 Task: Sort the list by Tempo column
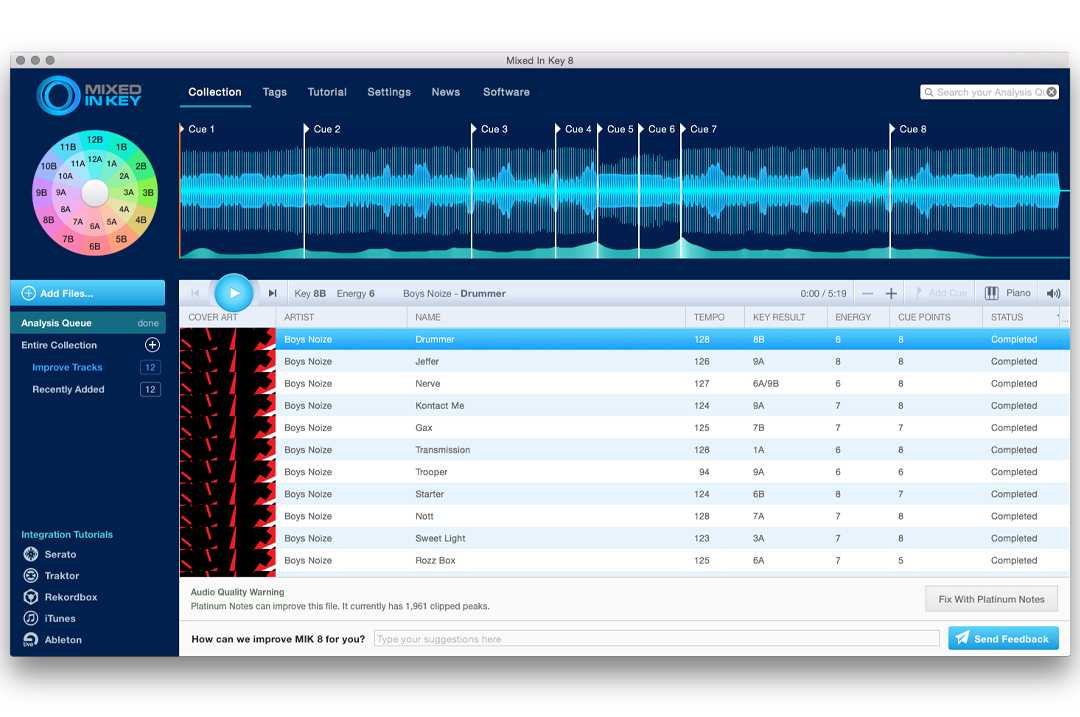tap(709, 317)
